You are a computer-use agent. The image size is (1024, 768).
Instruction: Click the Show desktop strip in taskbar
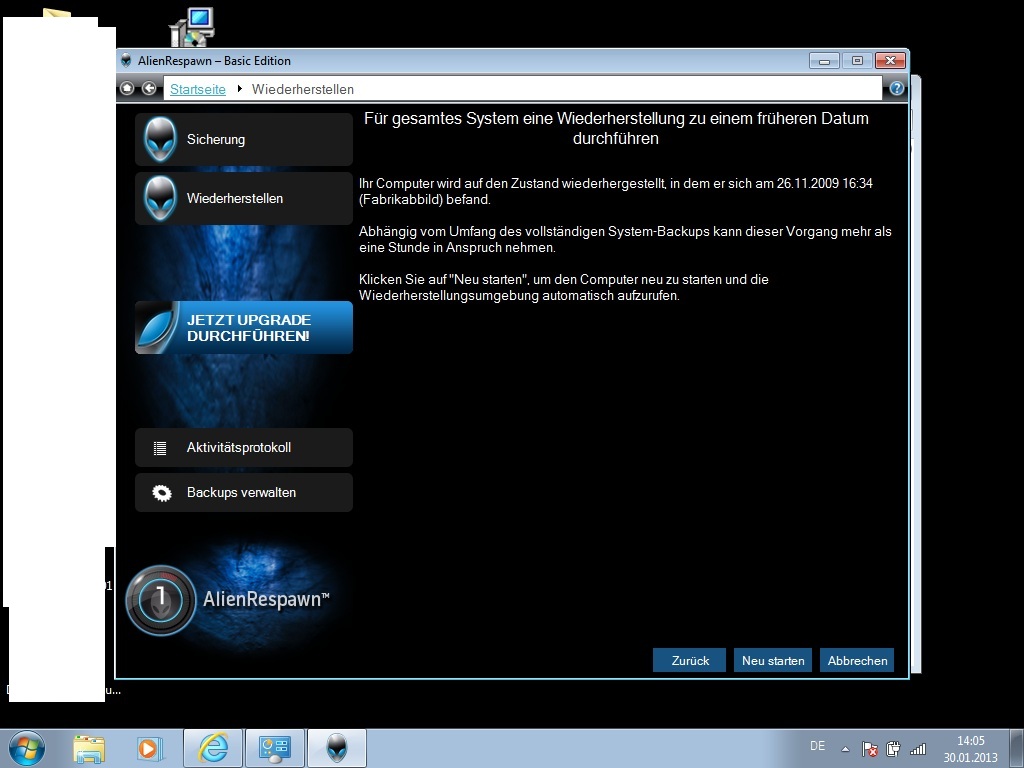pos(1017,748)
